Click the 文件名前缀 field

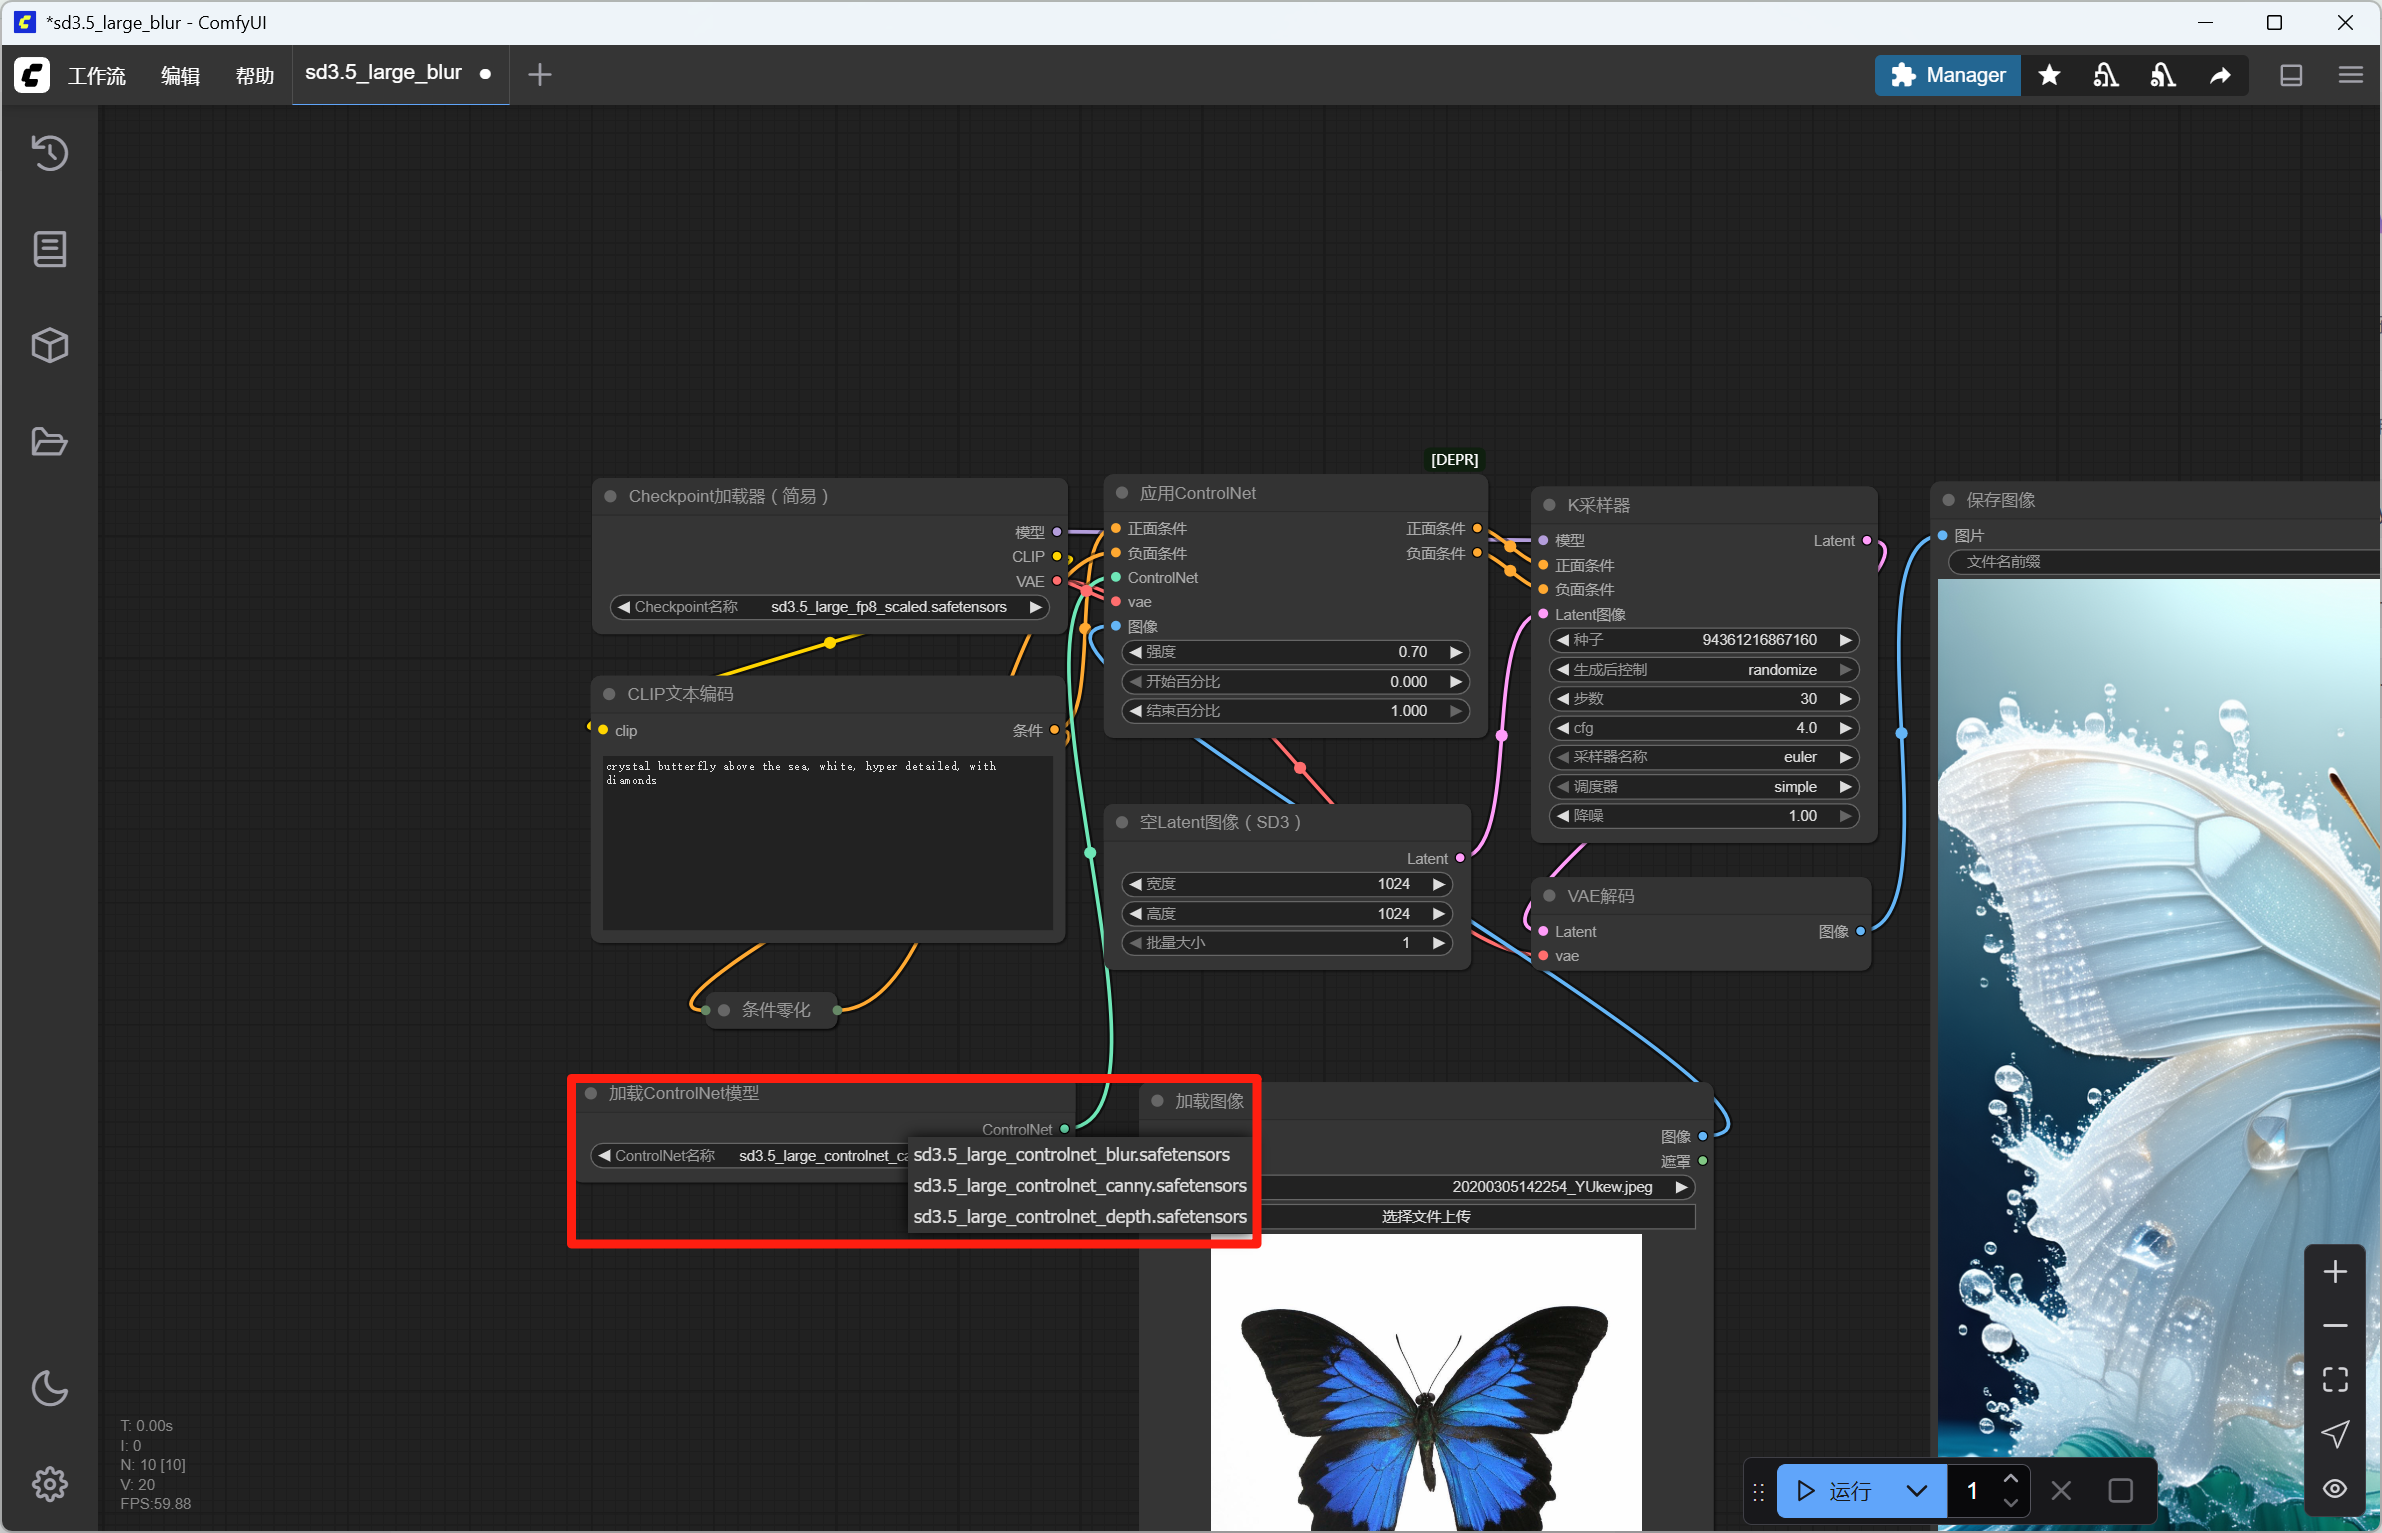point(2165,562)
